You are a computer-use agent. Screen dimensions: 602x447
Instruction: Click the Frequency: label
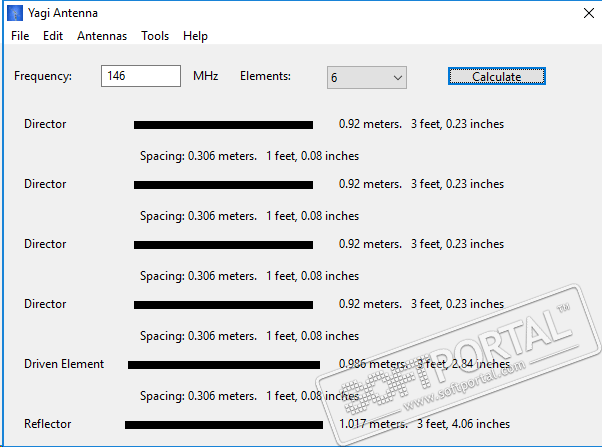pos(43,76)
